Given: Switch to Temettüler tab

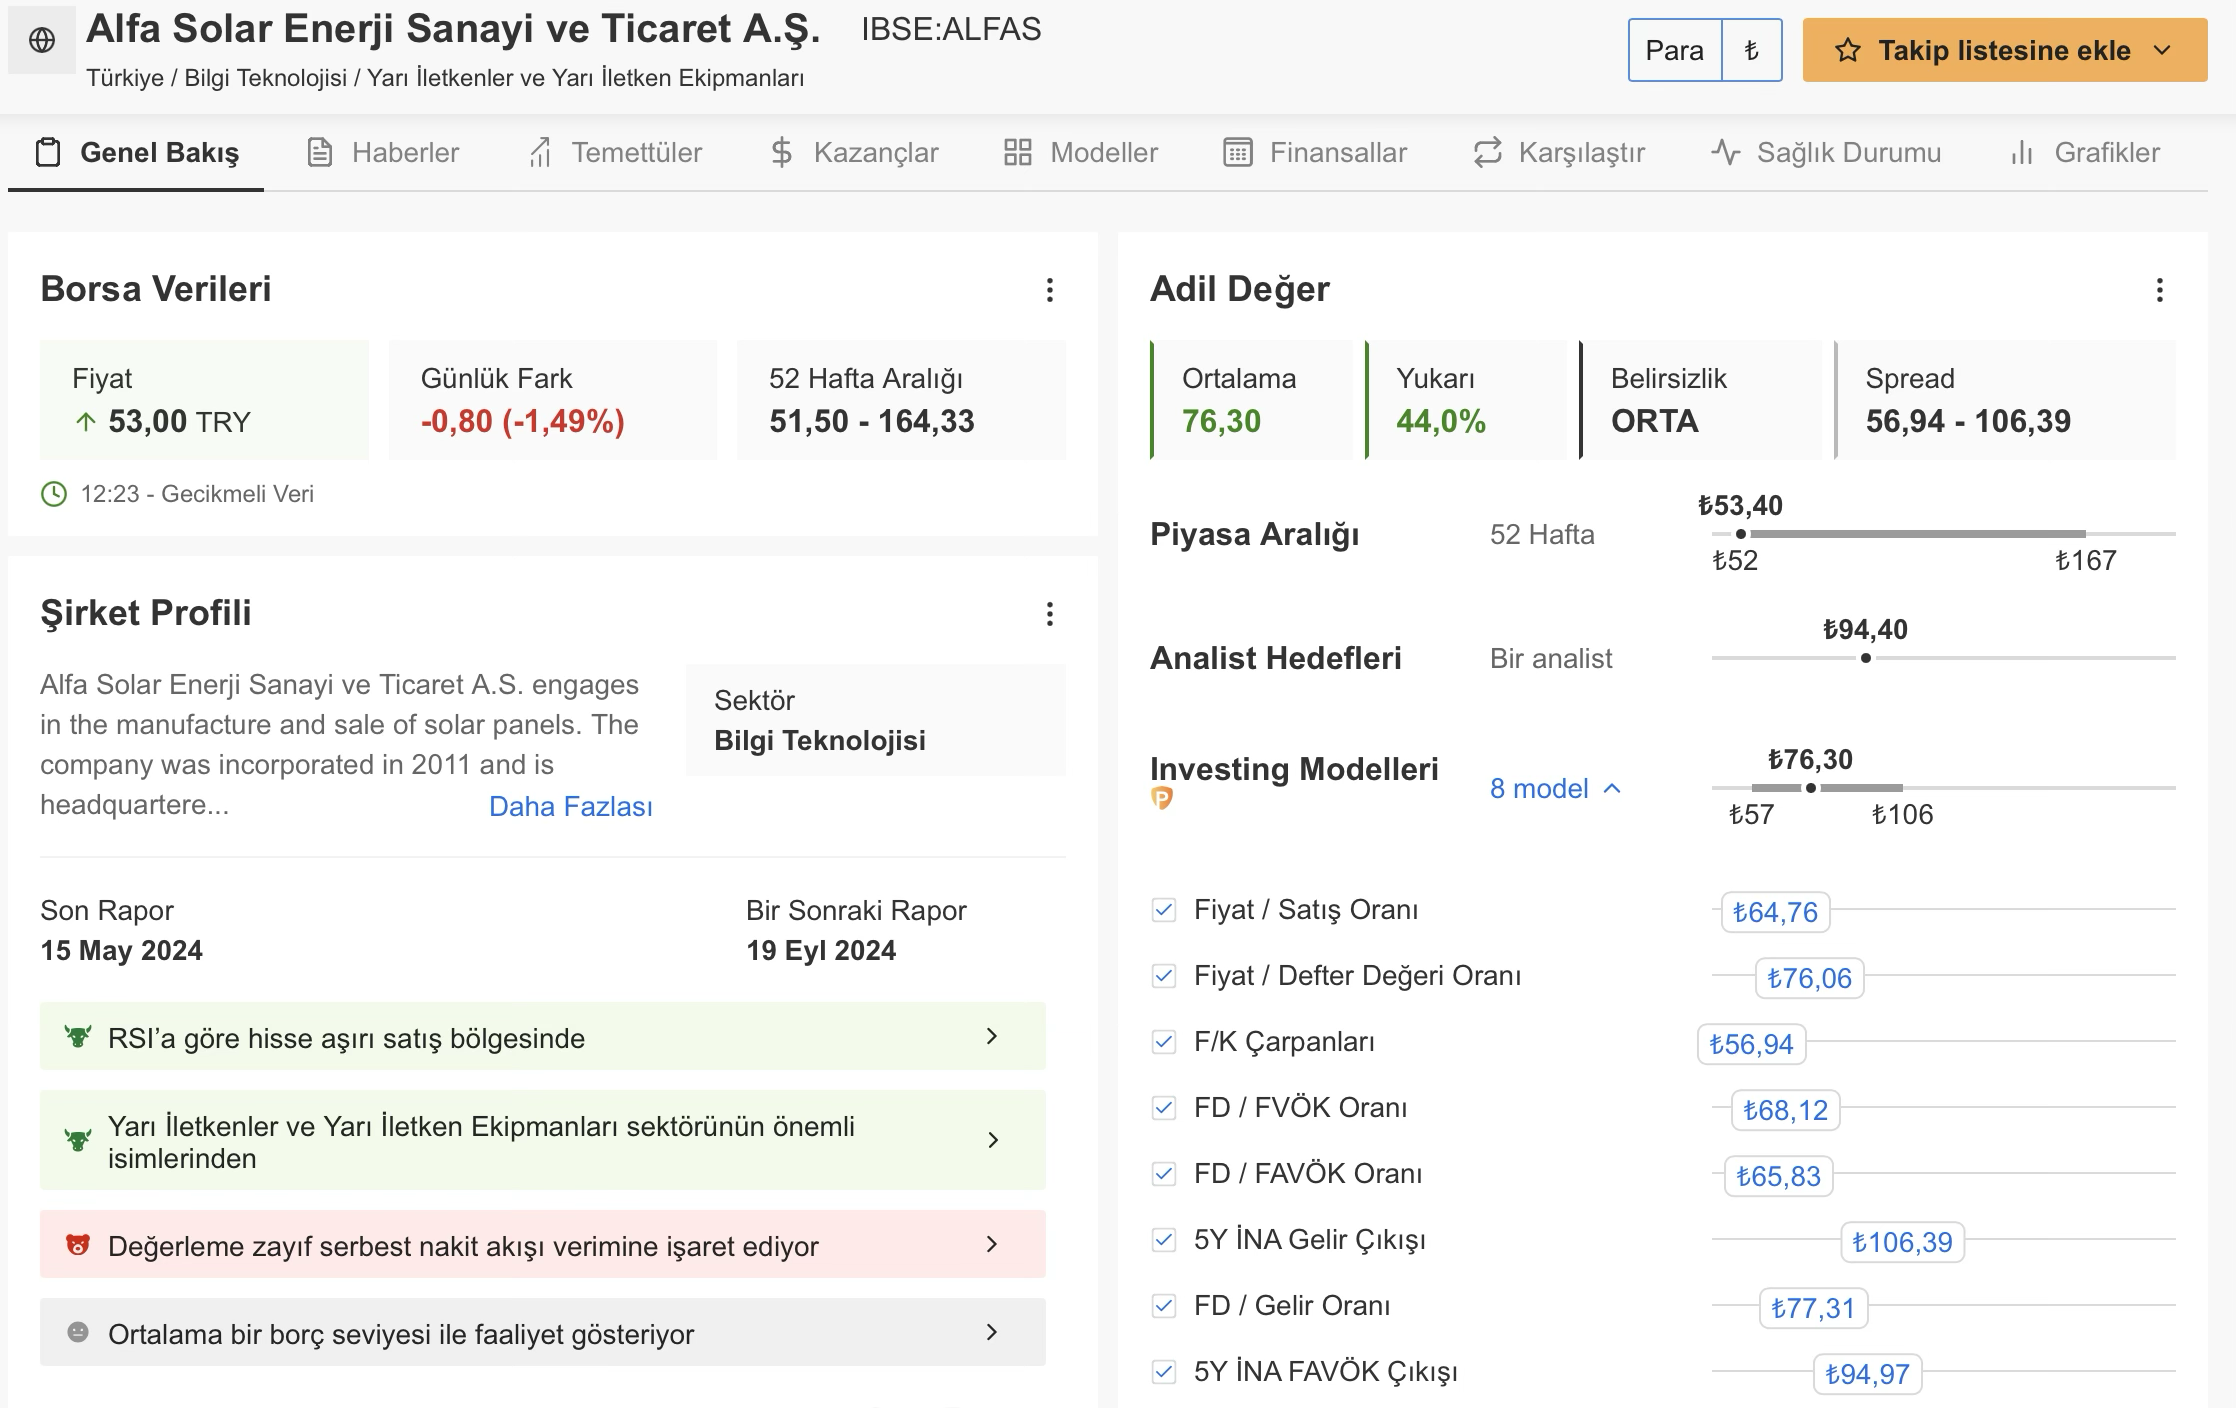Looking at the screenshot, I should tap(615, 152).
